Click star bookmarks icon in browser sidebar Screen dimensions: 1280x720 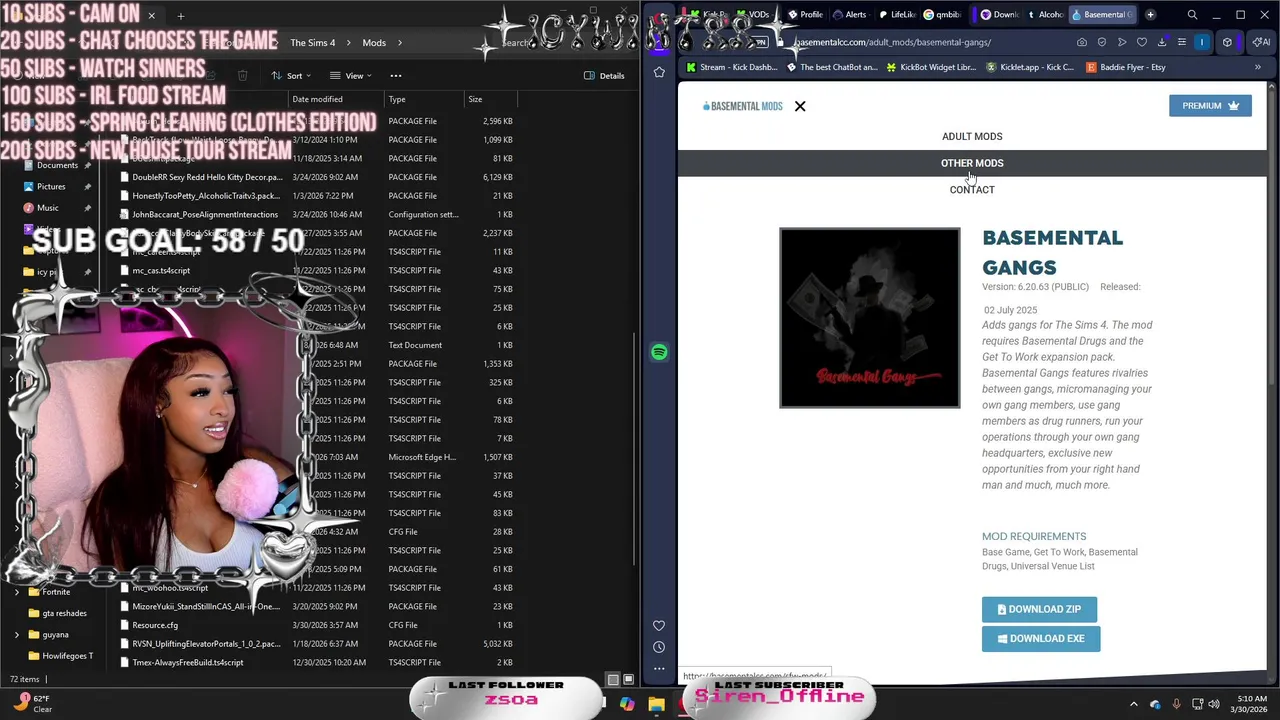click(659, 72)
